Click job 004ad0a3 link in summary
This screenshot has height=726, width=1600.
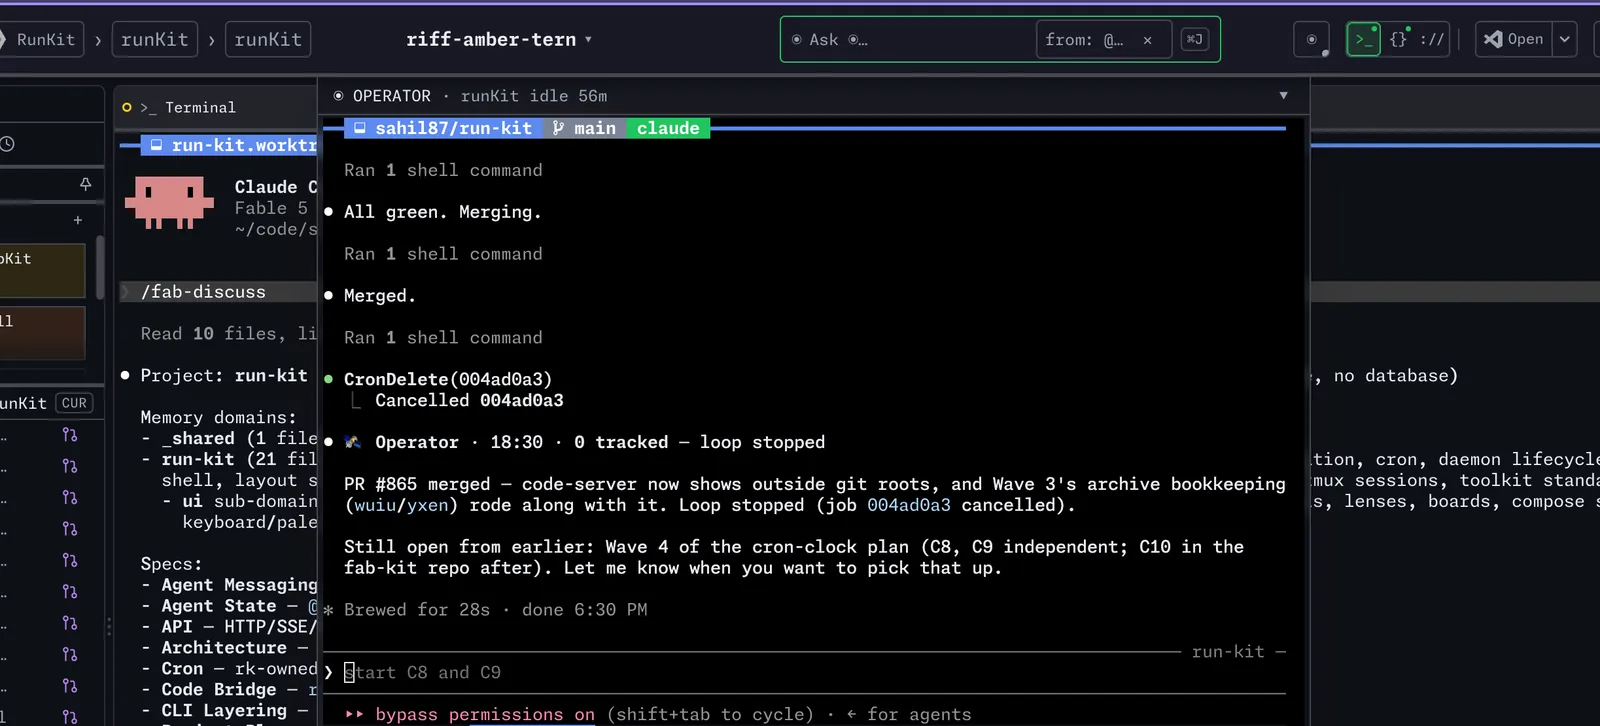908,505
